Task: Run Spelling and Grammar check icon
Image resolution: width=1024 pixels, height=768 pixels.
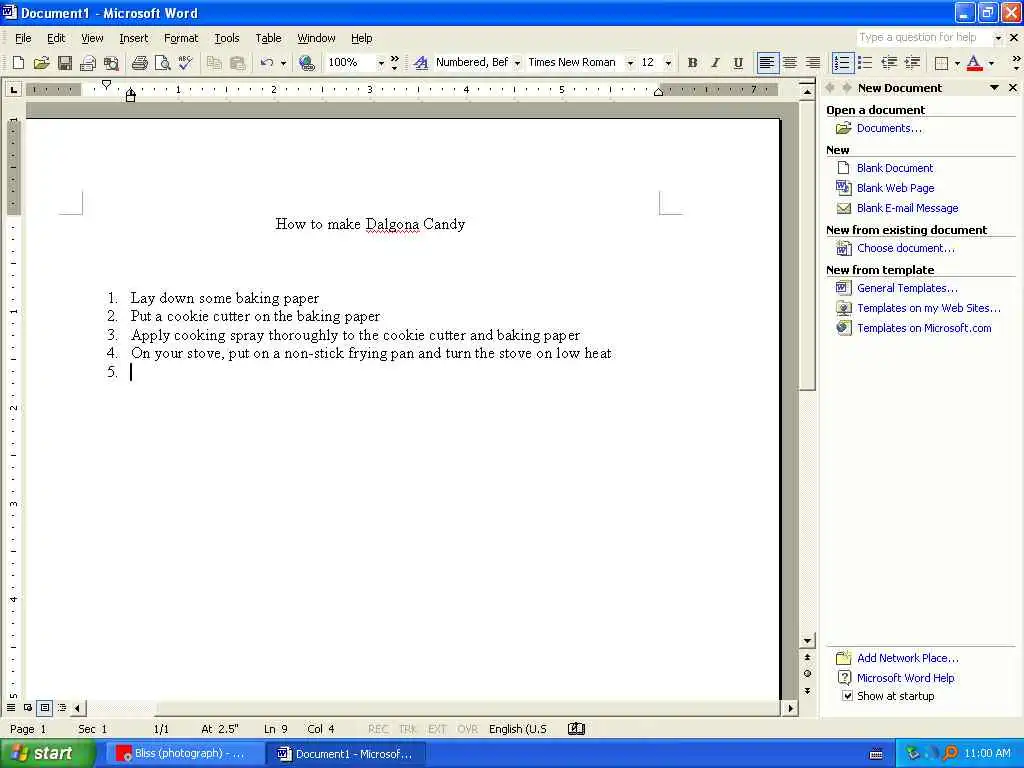Action: click(185, 63)
